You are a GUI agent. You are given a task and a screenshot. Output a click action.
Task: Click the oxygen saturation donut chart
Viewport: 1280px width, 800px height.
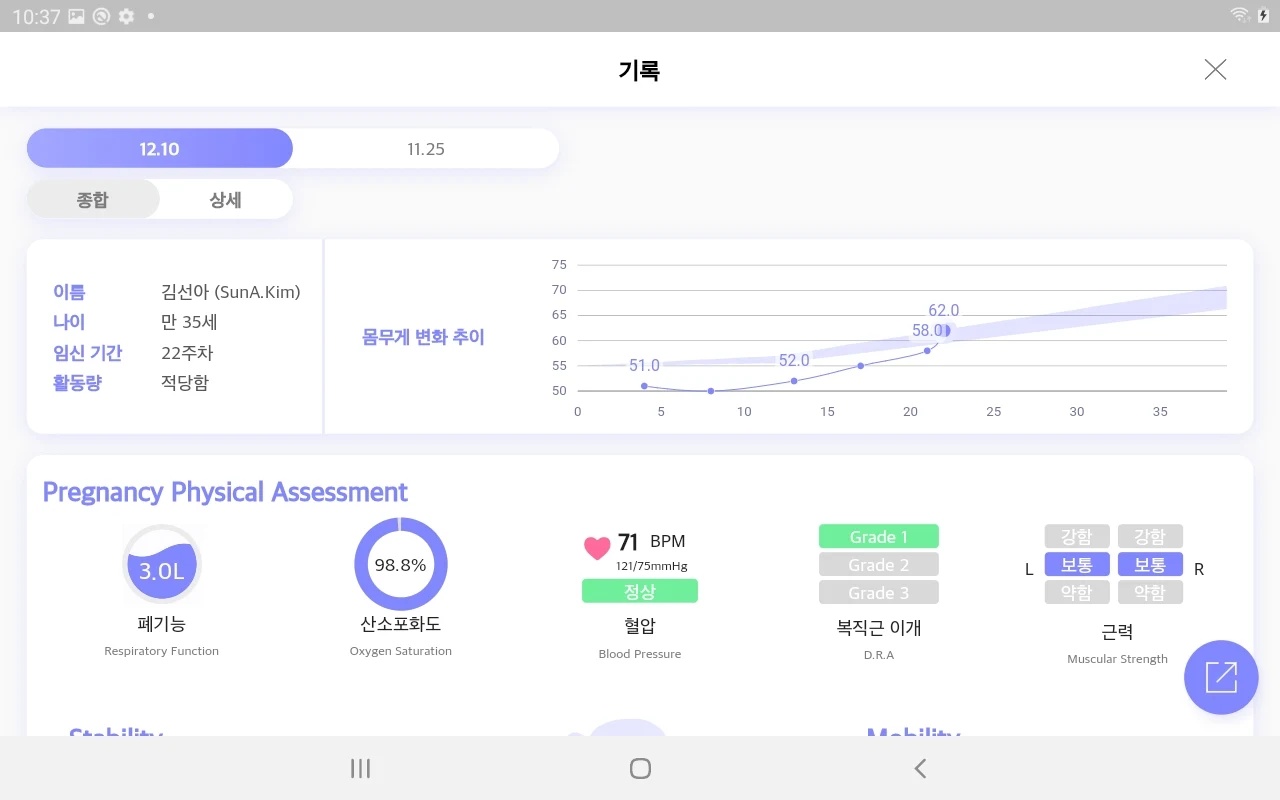(400, 563)
